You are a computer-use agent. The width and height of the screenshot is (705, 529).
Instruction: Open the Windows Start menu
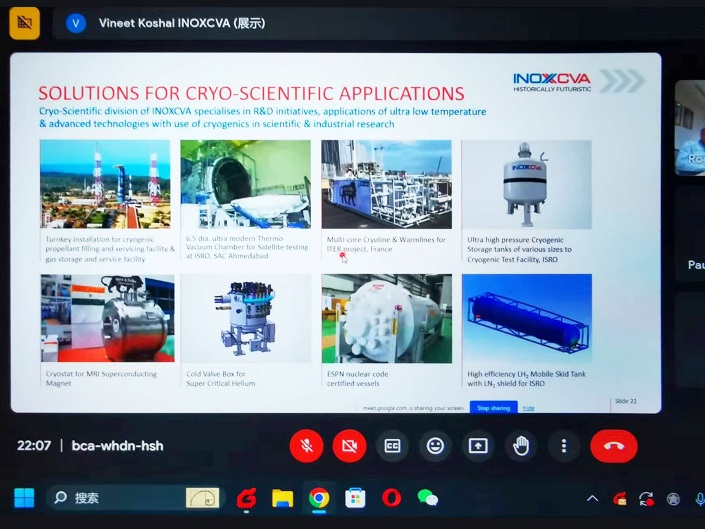[x=24, y=498]
